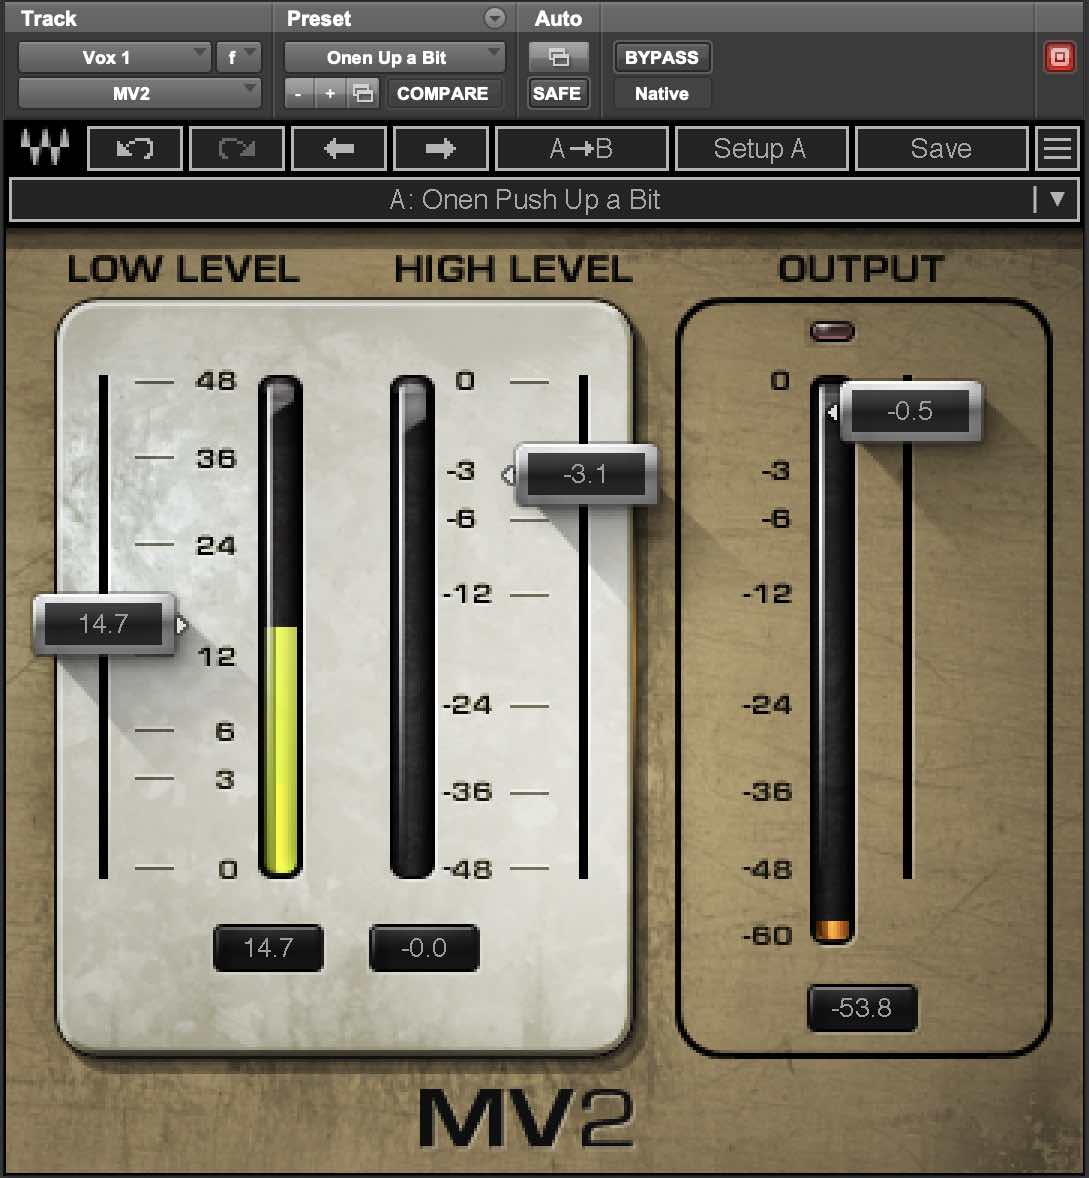
Task: Open the MV2 plug-in selector dropdown
Action: coord(139,94)
